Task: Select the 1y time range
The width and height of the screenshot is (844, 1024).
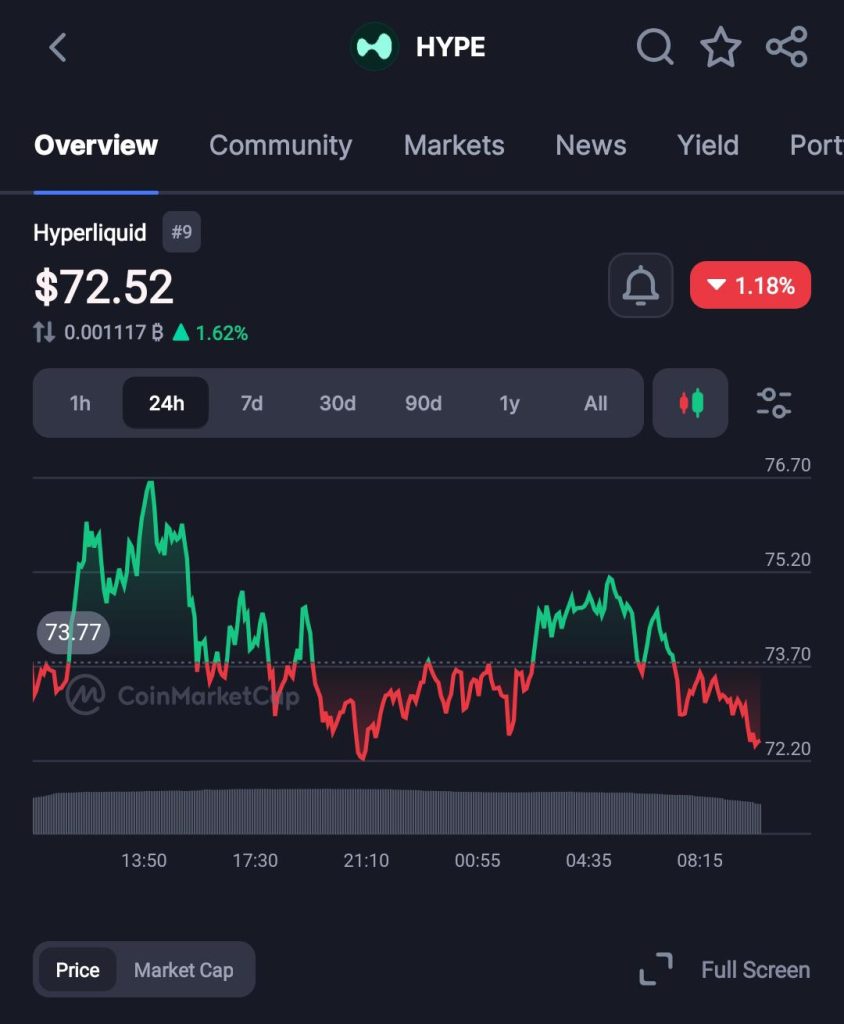Action: tap(510, 403)
